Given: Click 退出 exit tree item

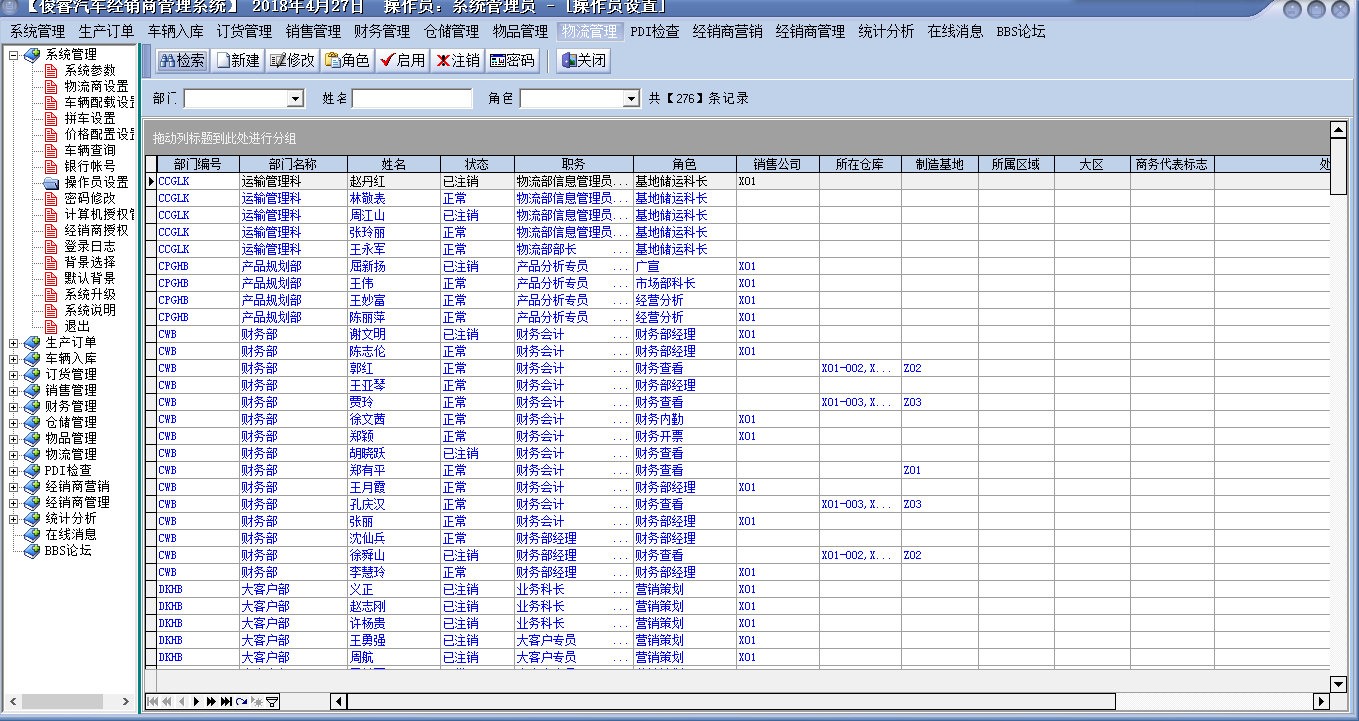Looking at the screenshot, I should pos(77,326).
